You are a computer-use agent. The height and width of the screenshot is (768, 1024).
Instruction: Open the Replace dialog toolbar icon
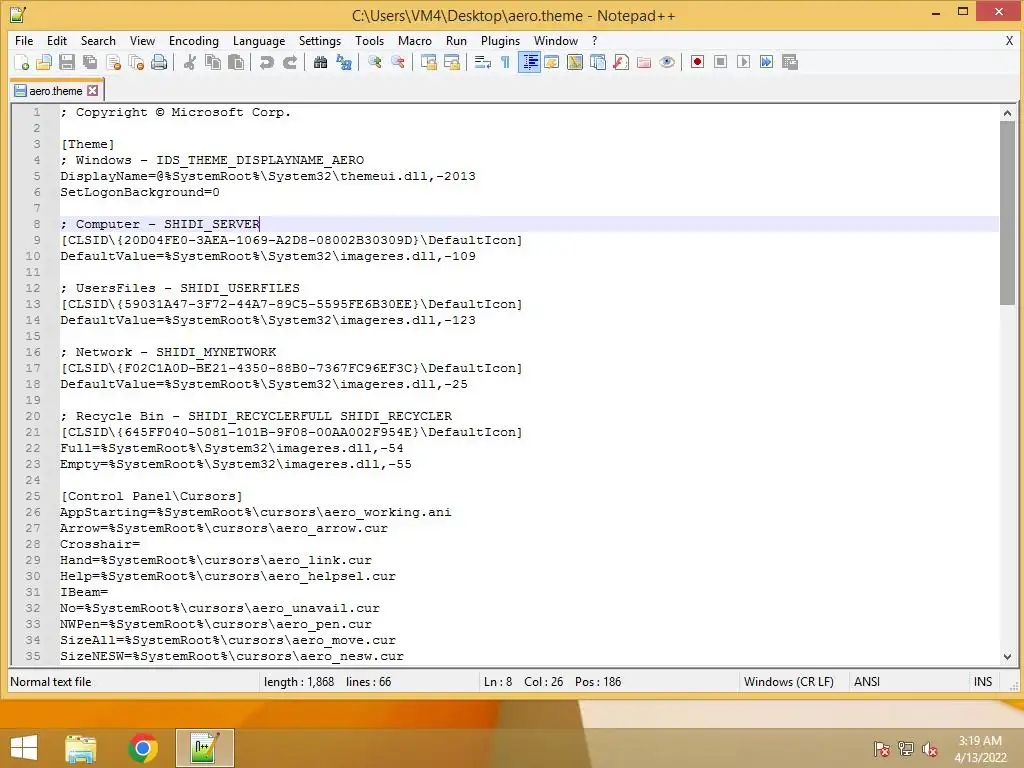(x=344, y=62)
